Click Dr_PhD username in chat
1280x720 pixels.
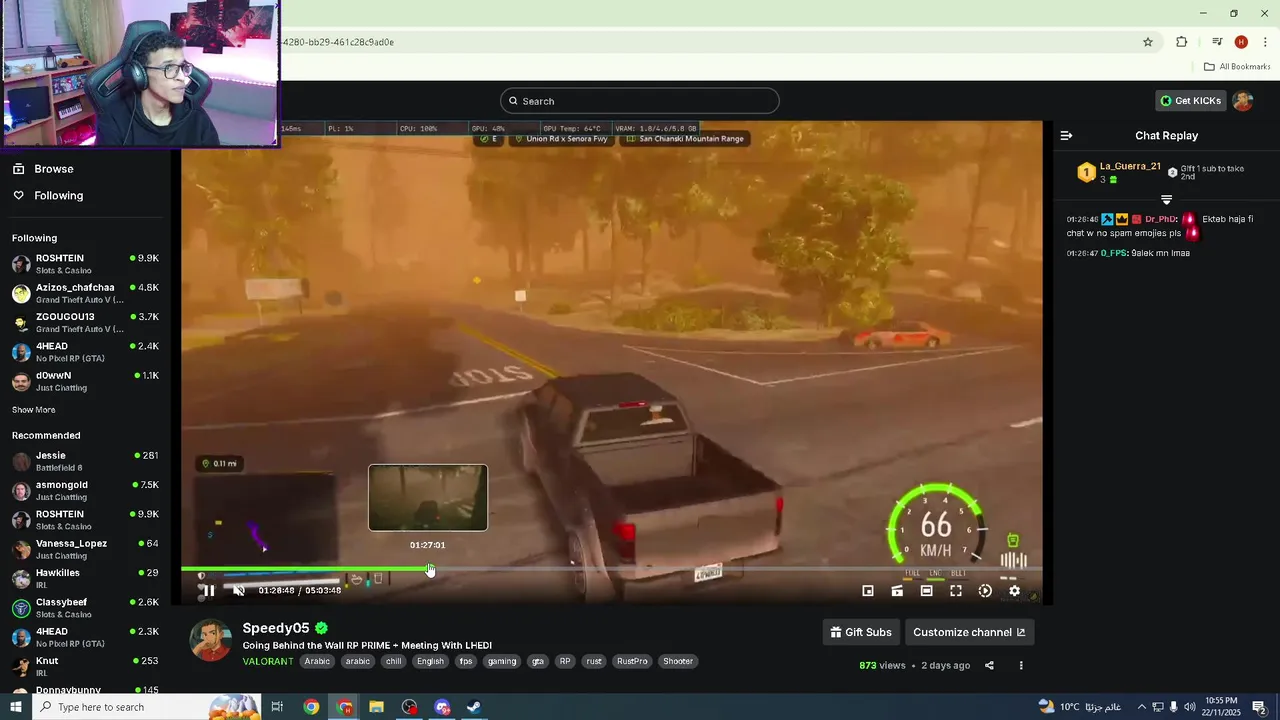coord(1161,219)
